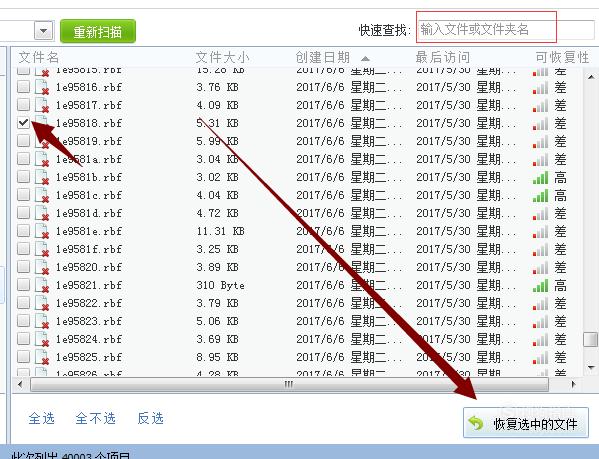Click the horizontal scrollbar left arrow
Image resolution: width=599 pixels, height=459 pixels.
click(x=20, y=384)
